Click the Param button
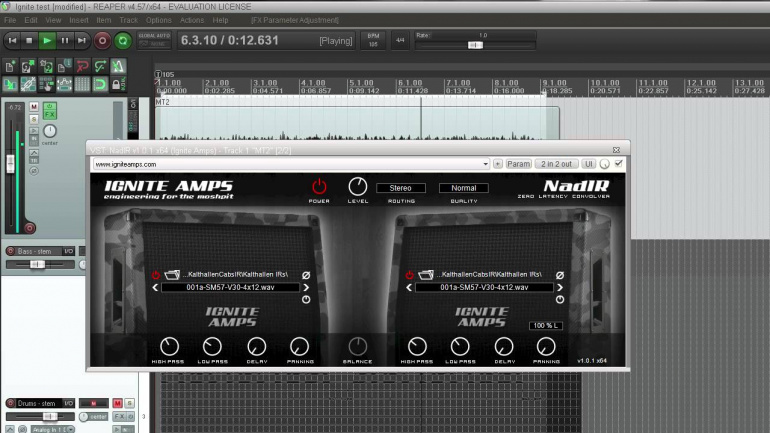Viewport: 770px width, 433px height. tap(518, 163)
